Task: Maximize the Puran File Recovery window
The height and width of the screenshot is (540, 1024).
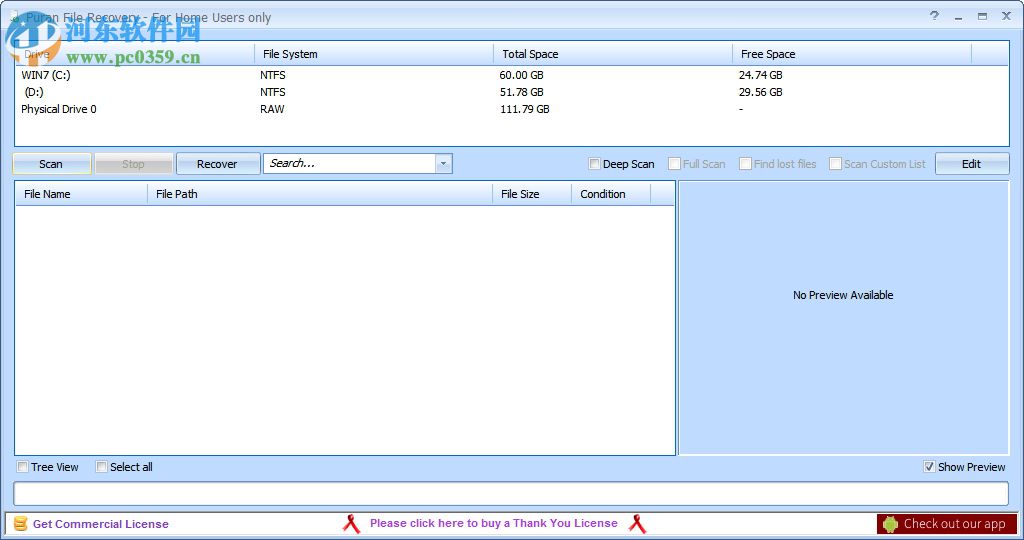Action: pyautogui.click(x=982, y=16)
